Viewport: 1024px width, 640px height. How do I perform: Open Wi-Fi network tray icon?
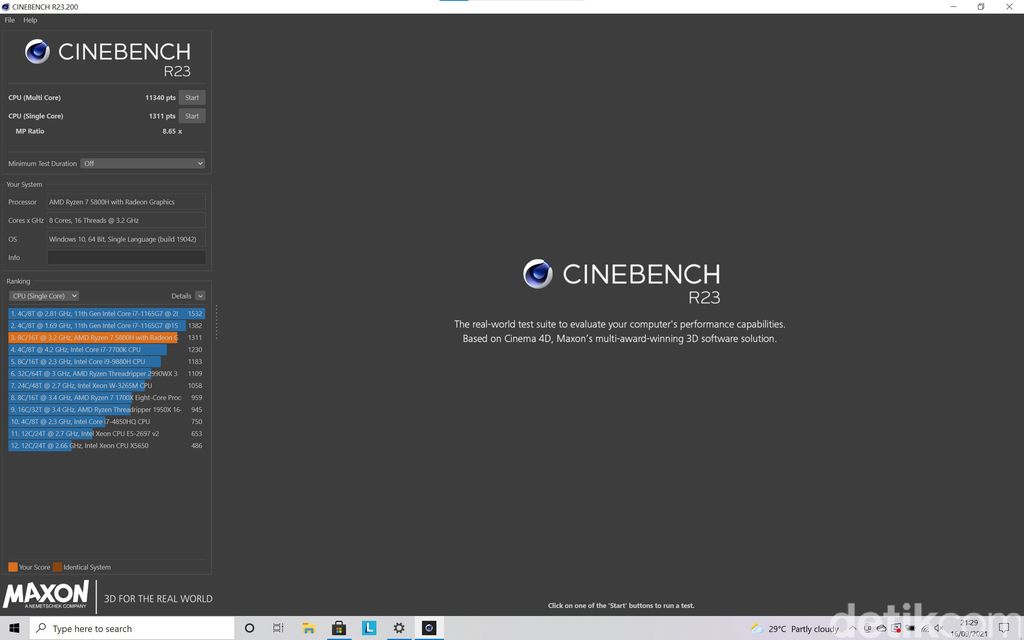click(x=925, y=628)
